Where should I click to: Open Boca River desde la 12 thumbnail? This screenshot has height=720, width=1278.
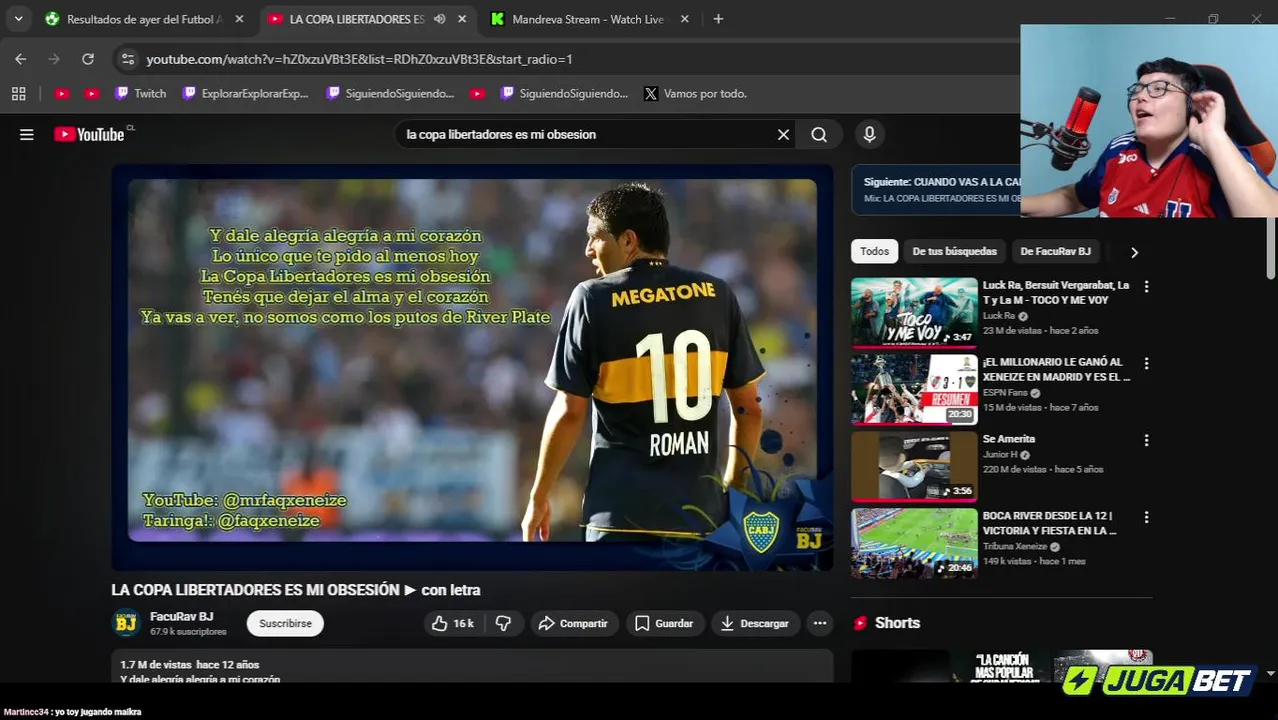914,544
